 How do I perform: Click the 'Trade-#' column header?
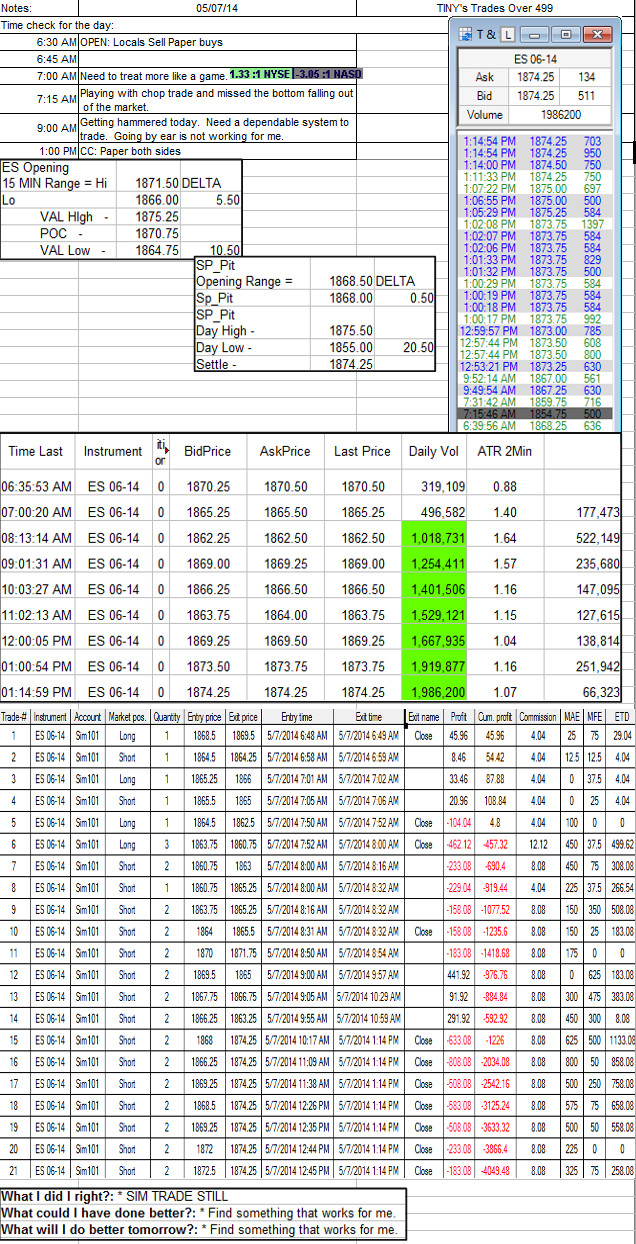point(14,717)
